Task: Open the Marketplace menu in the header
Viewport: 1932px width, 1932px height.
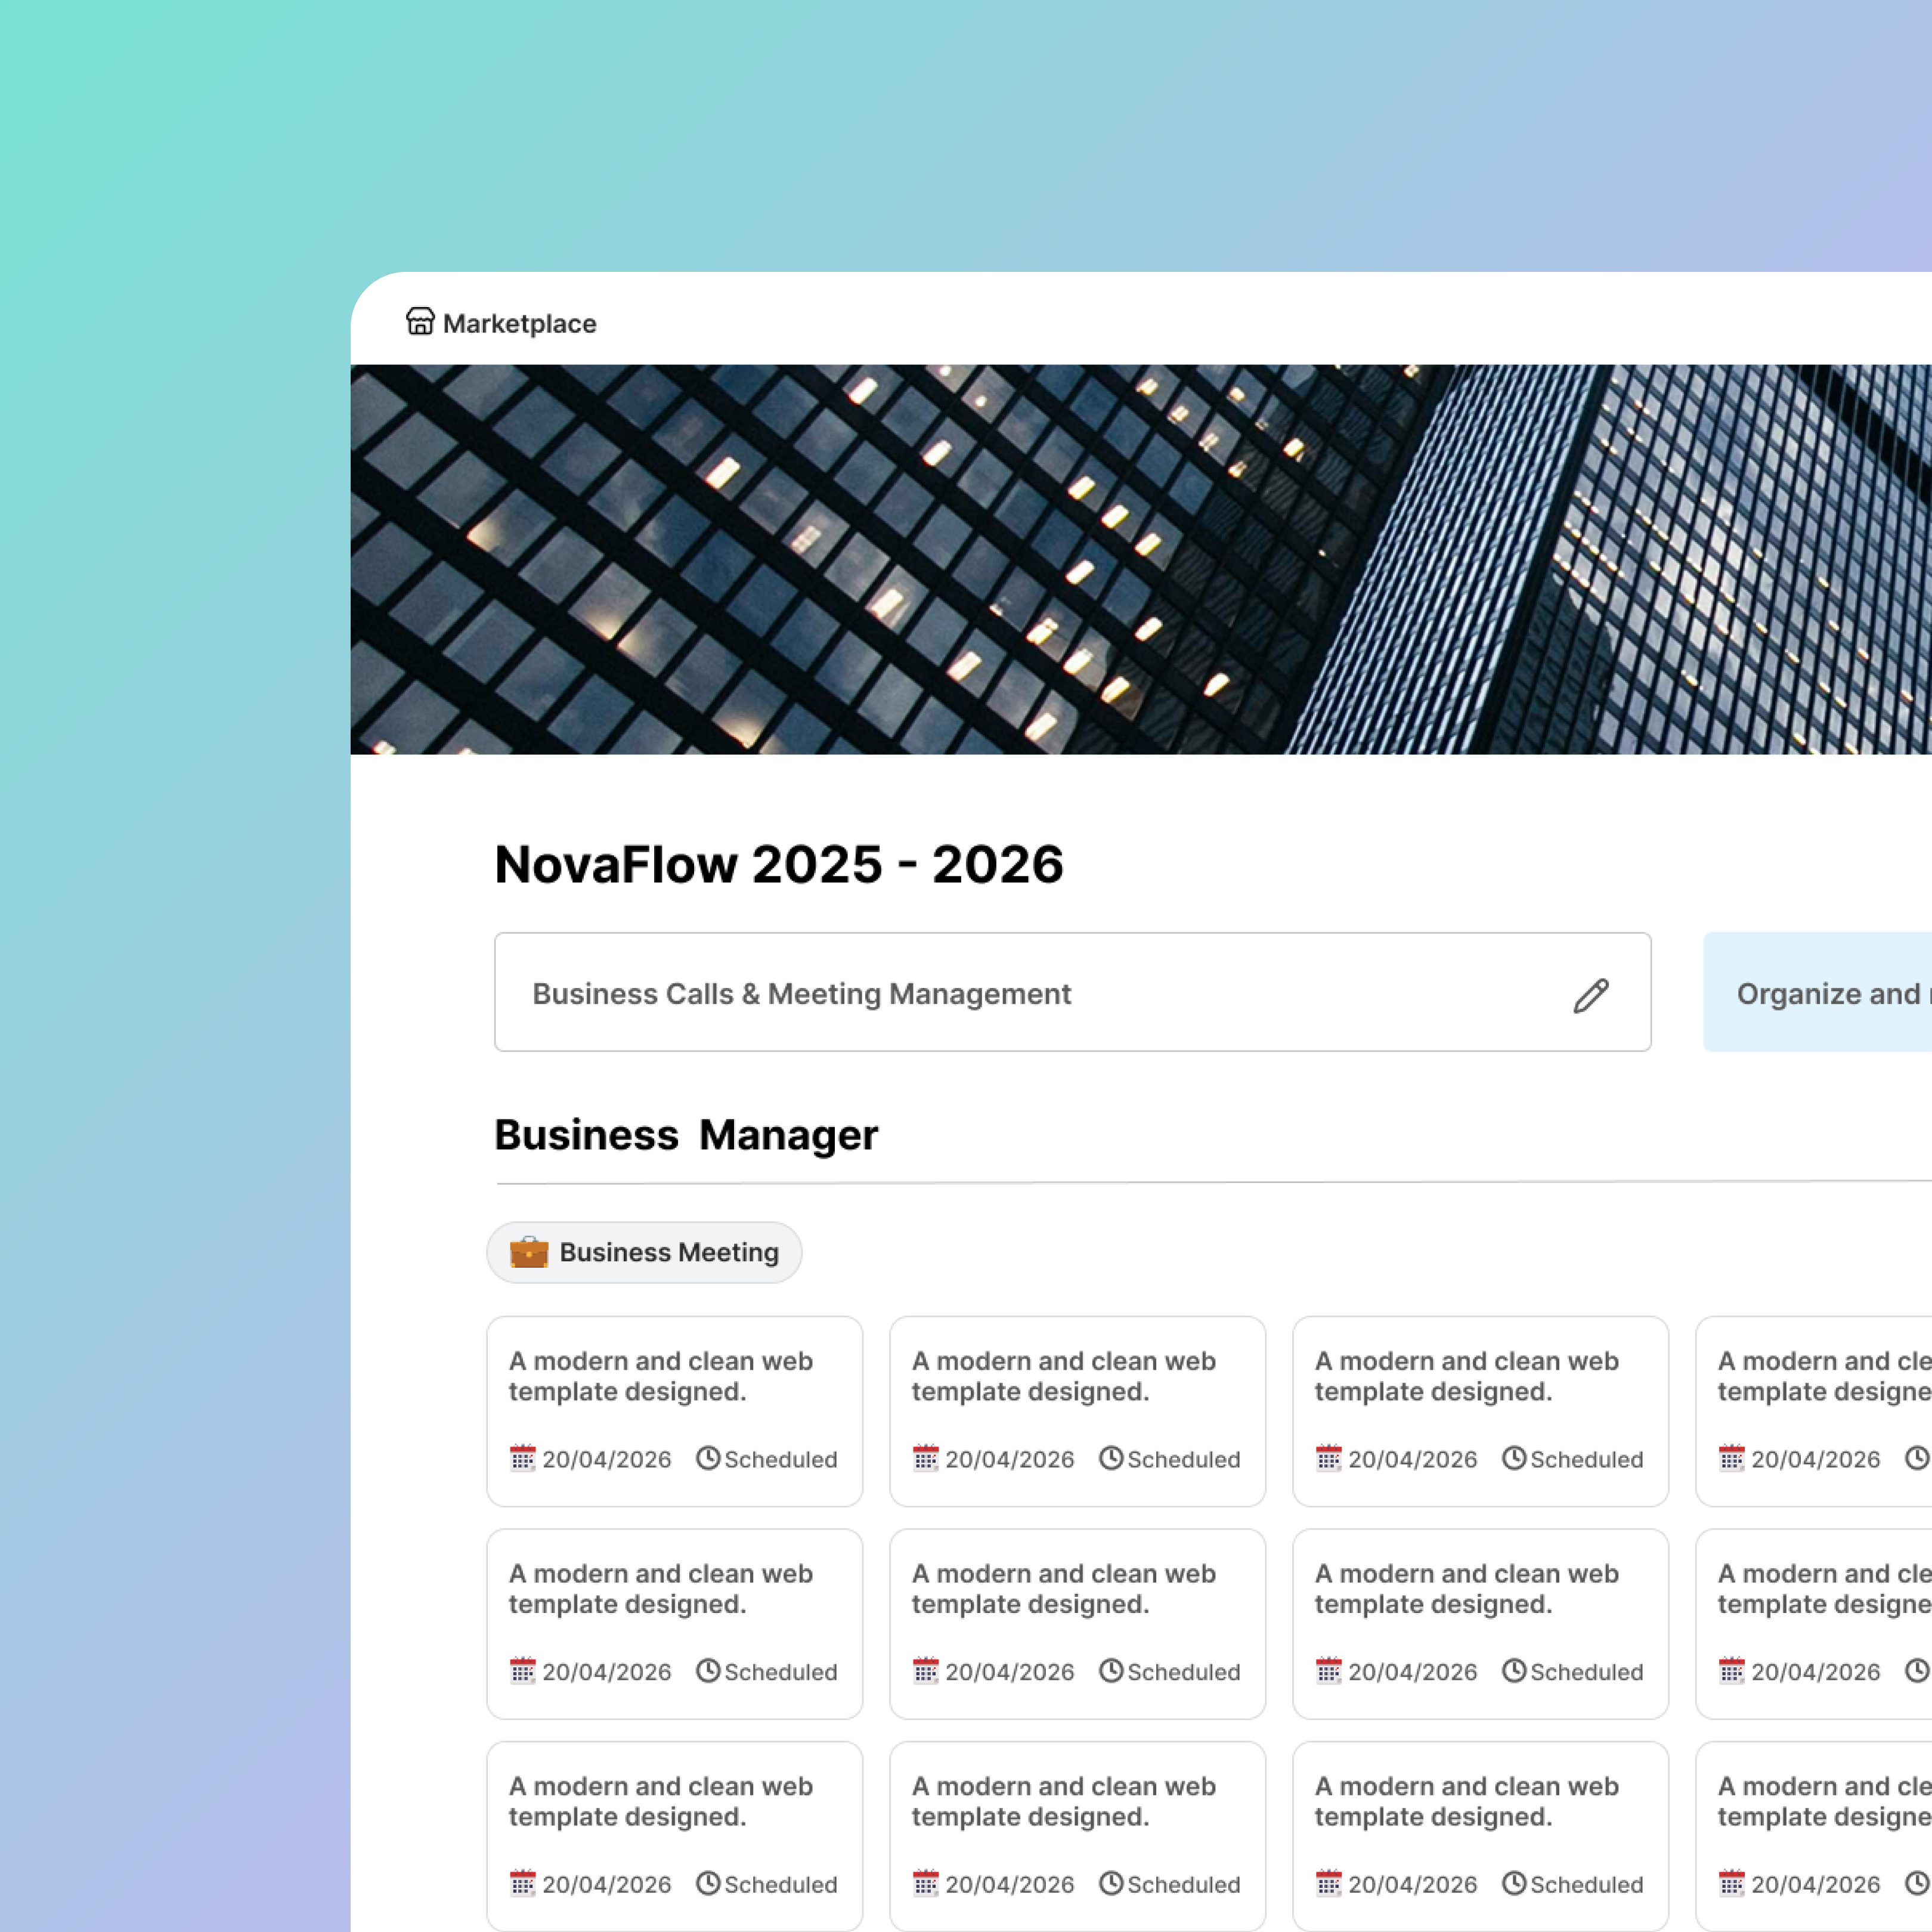Action: (519, 323)
